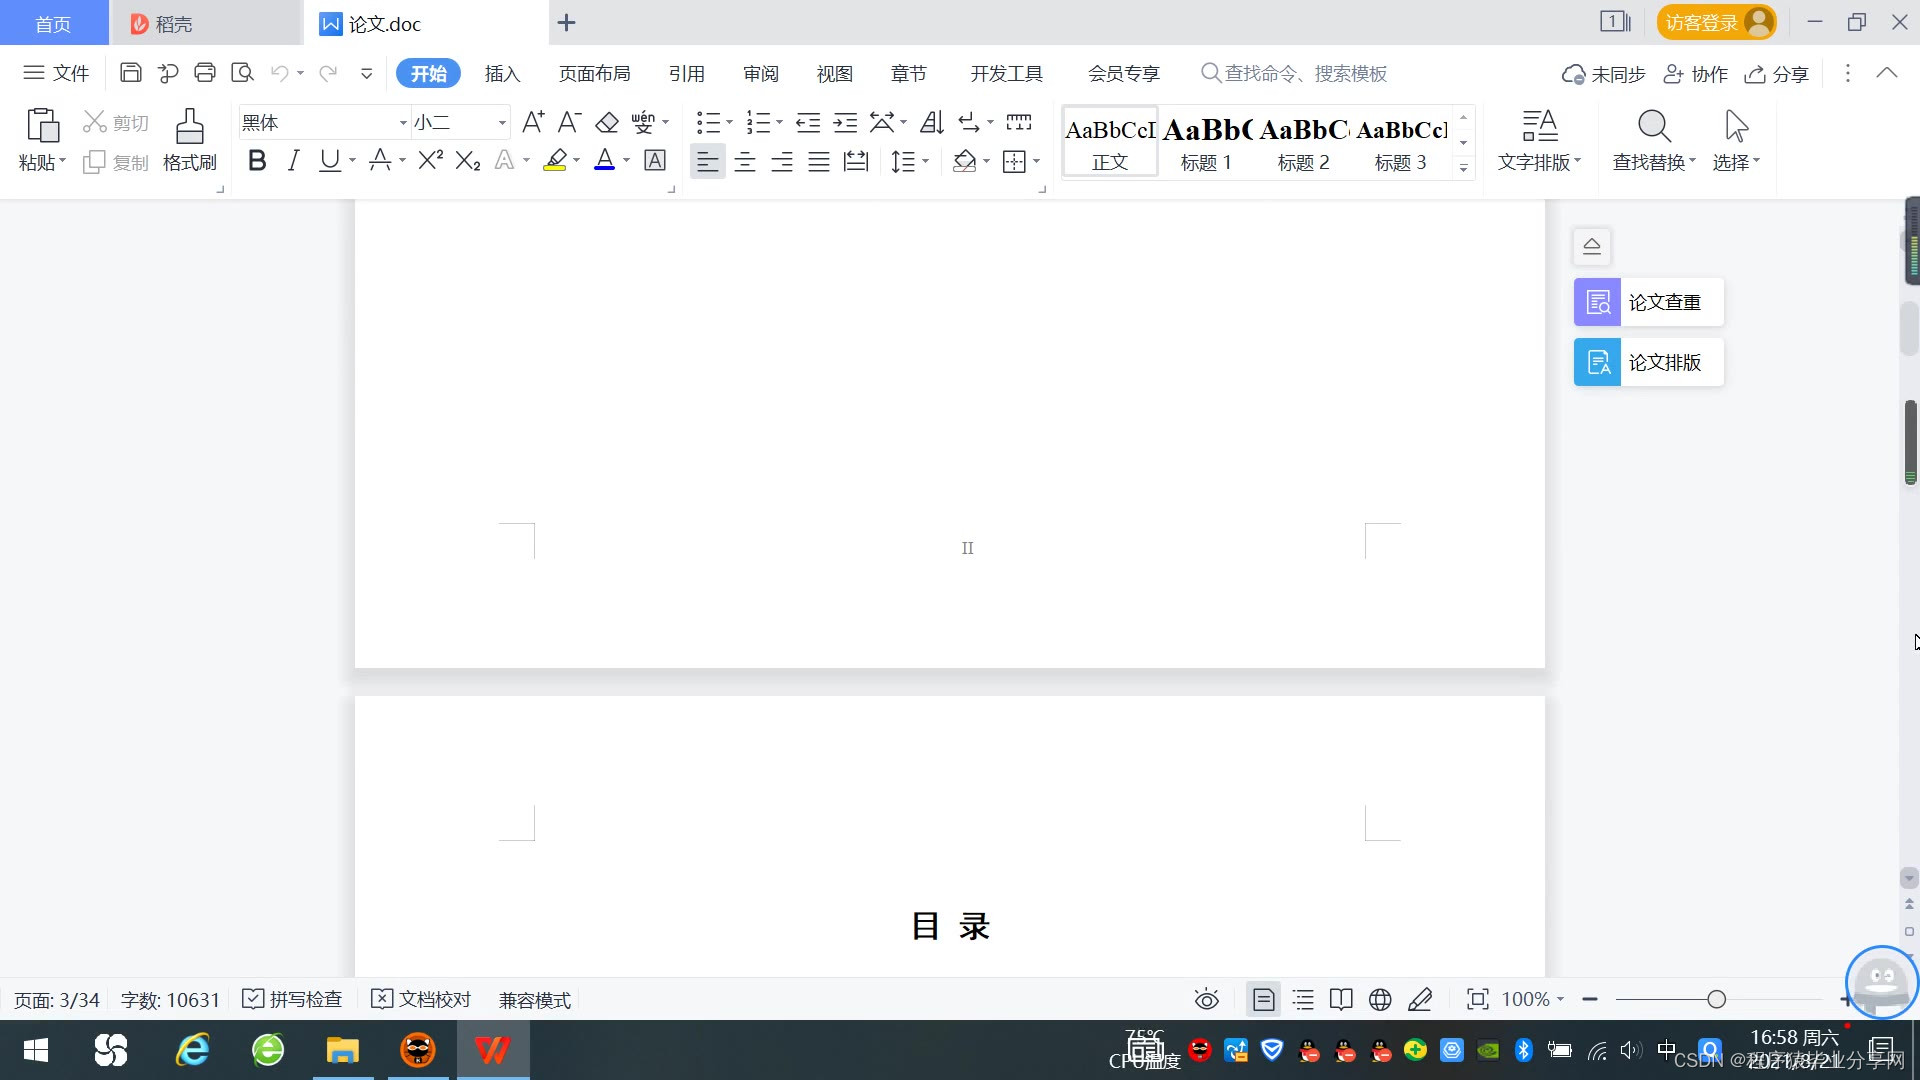Click the 论文查重 side panel icon
This screenshot has height=1080, width=1920.
point(1597,302)
